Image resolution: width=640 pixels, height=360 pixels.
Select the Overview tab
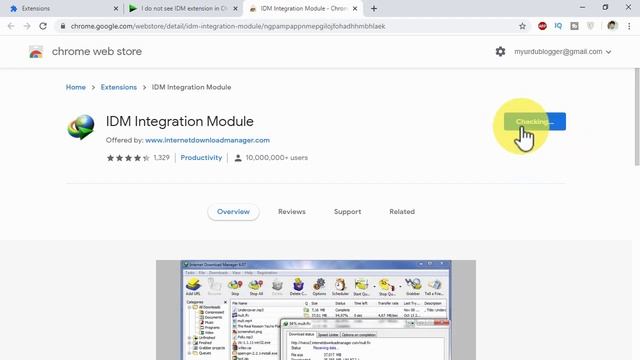click(x=233, y=212)
